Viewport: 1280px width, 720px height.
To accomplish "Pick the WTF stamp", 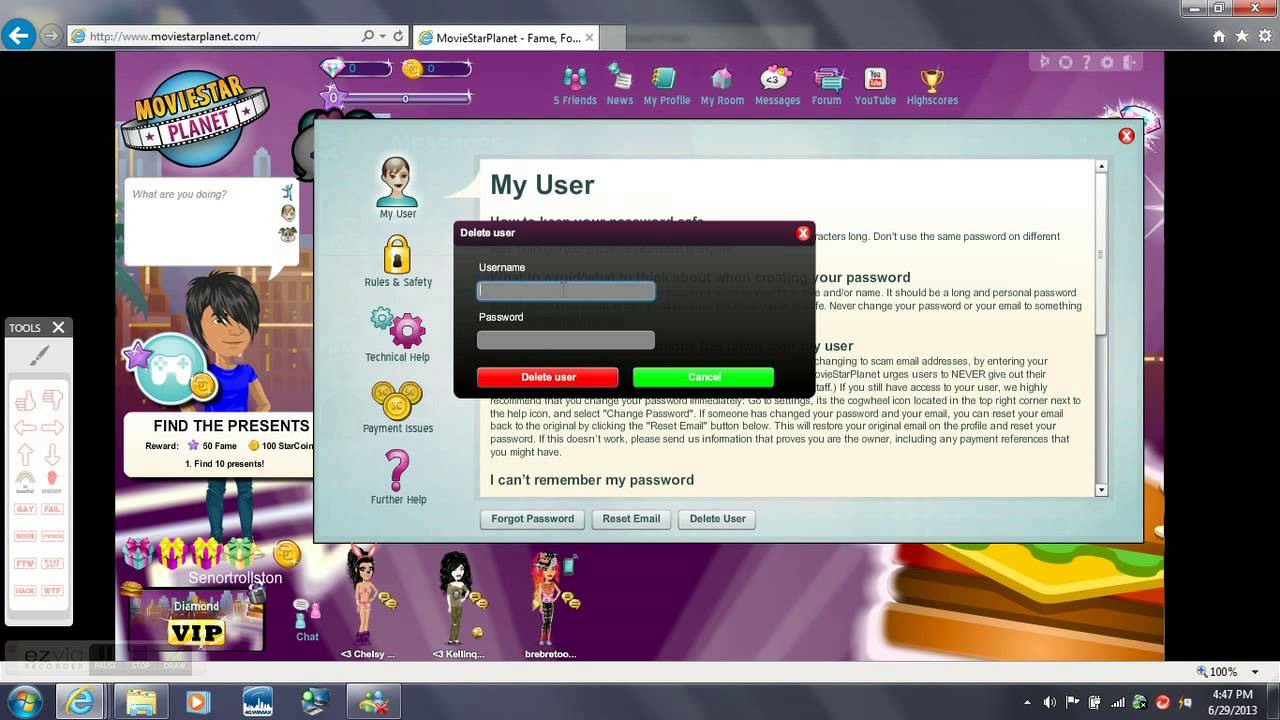I will (53, 591).
